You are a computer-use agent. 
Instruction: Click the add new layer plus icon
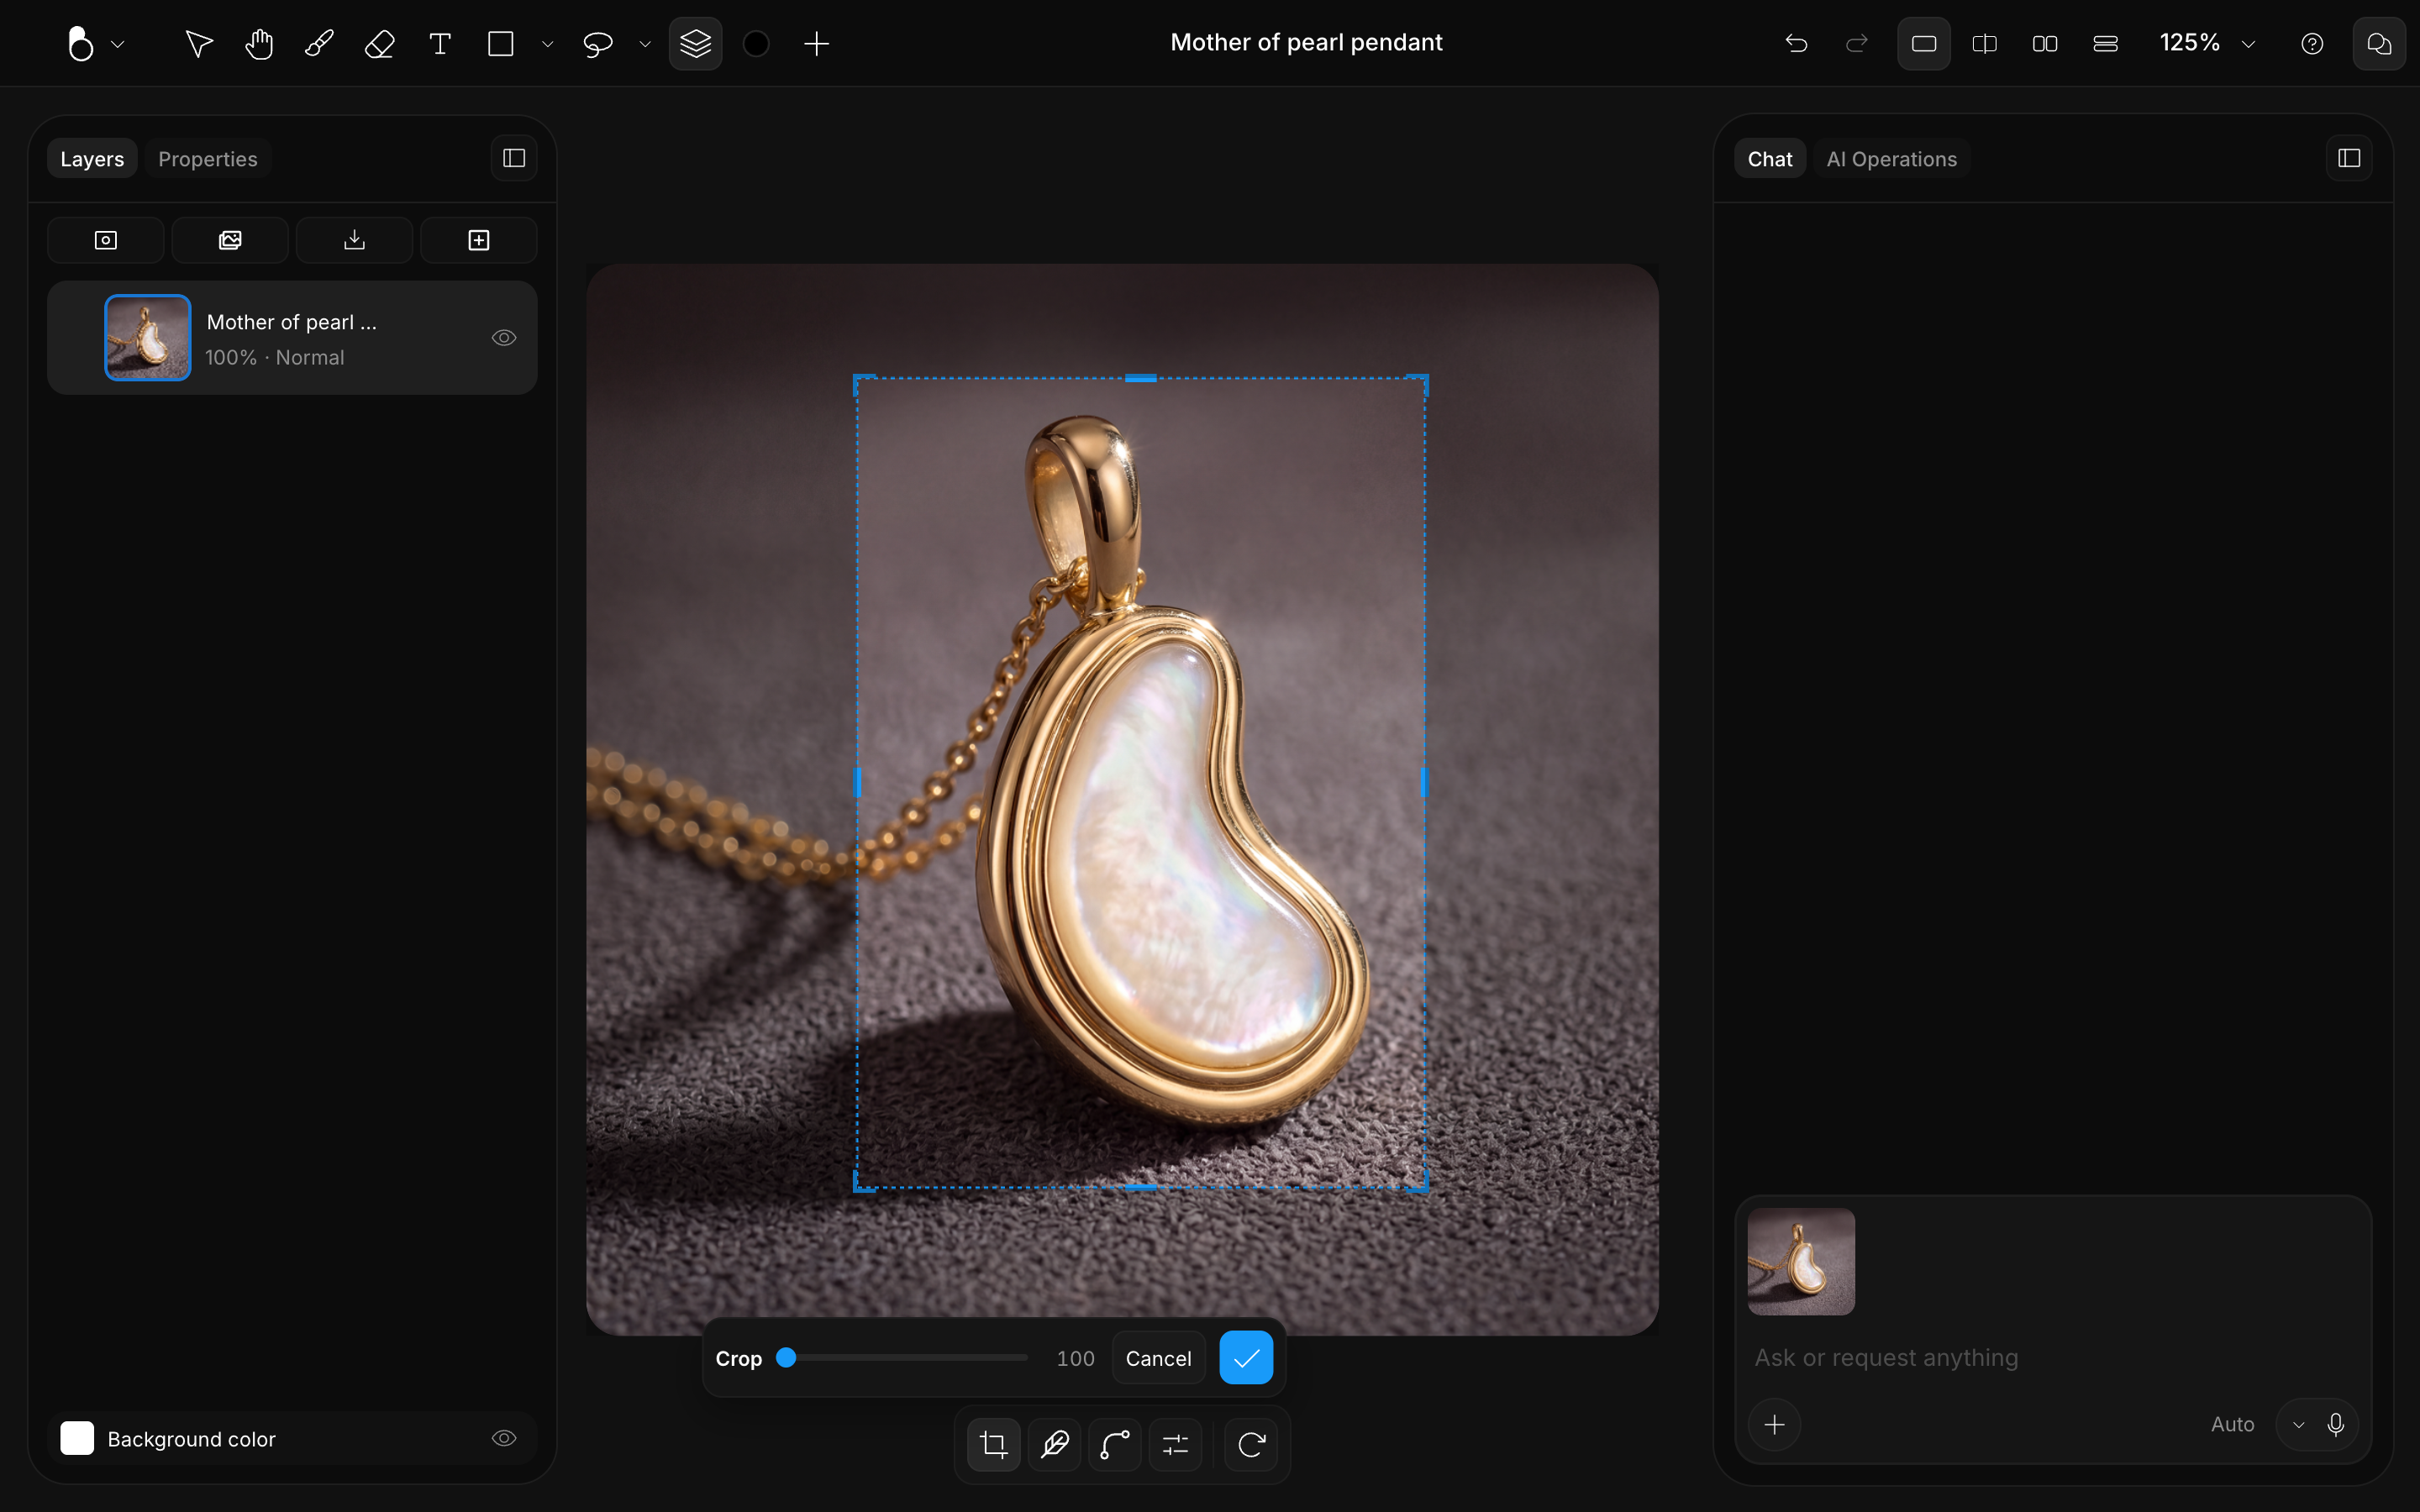pyautogui.click(x=479, y=240)
